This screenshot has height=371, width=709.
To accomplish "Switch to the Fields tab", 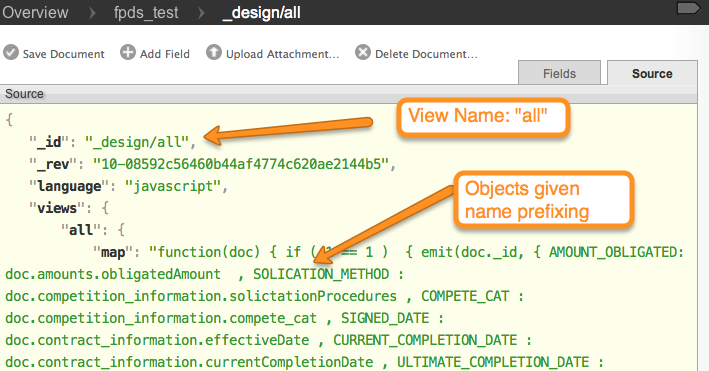I will point(559,73).
